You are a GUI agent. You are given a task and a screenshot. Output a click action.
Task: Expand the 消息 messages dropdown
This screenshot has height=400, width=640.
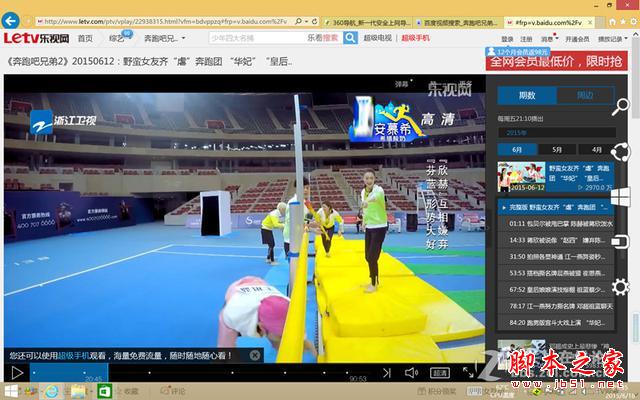[549, 39]
